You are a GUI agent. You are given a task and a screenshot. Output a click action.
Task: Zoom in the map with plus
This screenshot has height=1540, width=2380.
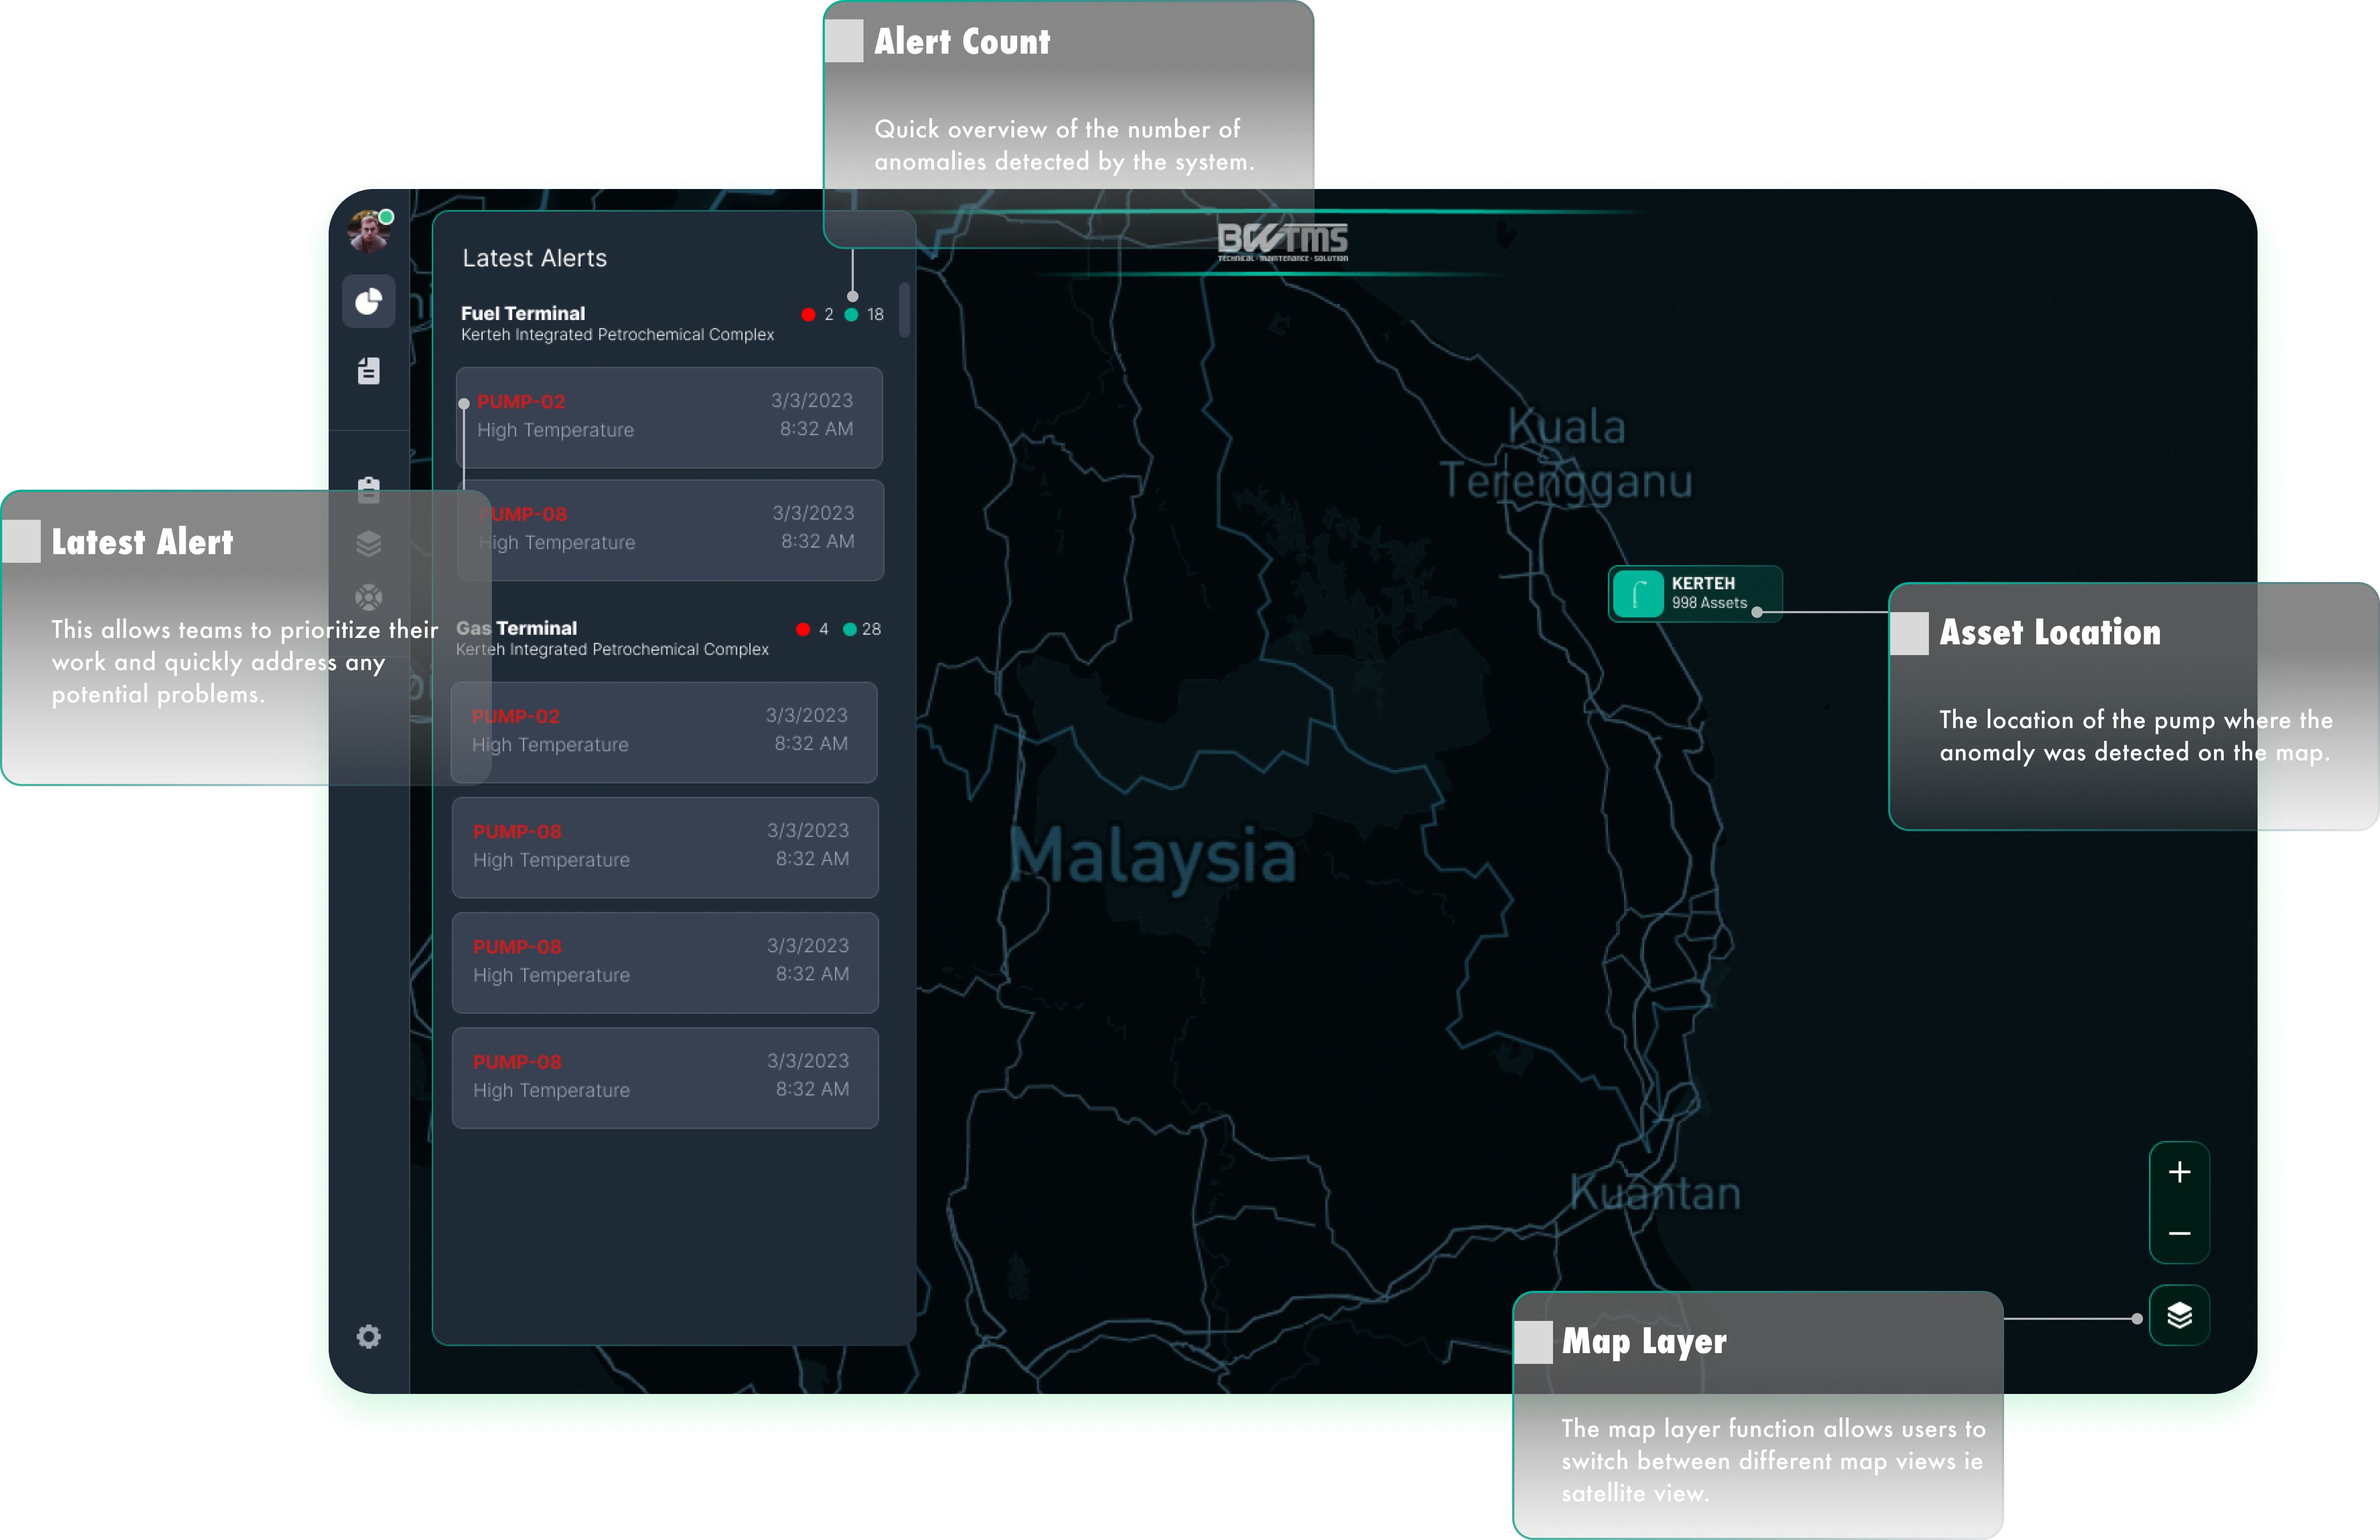(2179, 1172)
